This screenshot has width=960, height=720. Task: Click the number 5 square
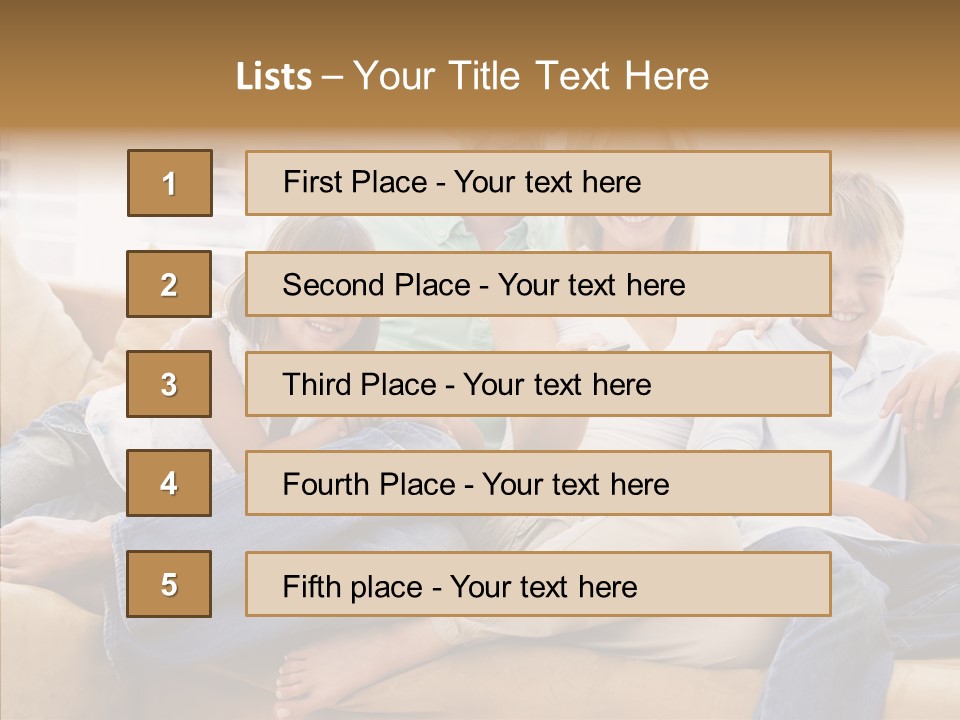tap(169, 584)
